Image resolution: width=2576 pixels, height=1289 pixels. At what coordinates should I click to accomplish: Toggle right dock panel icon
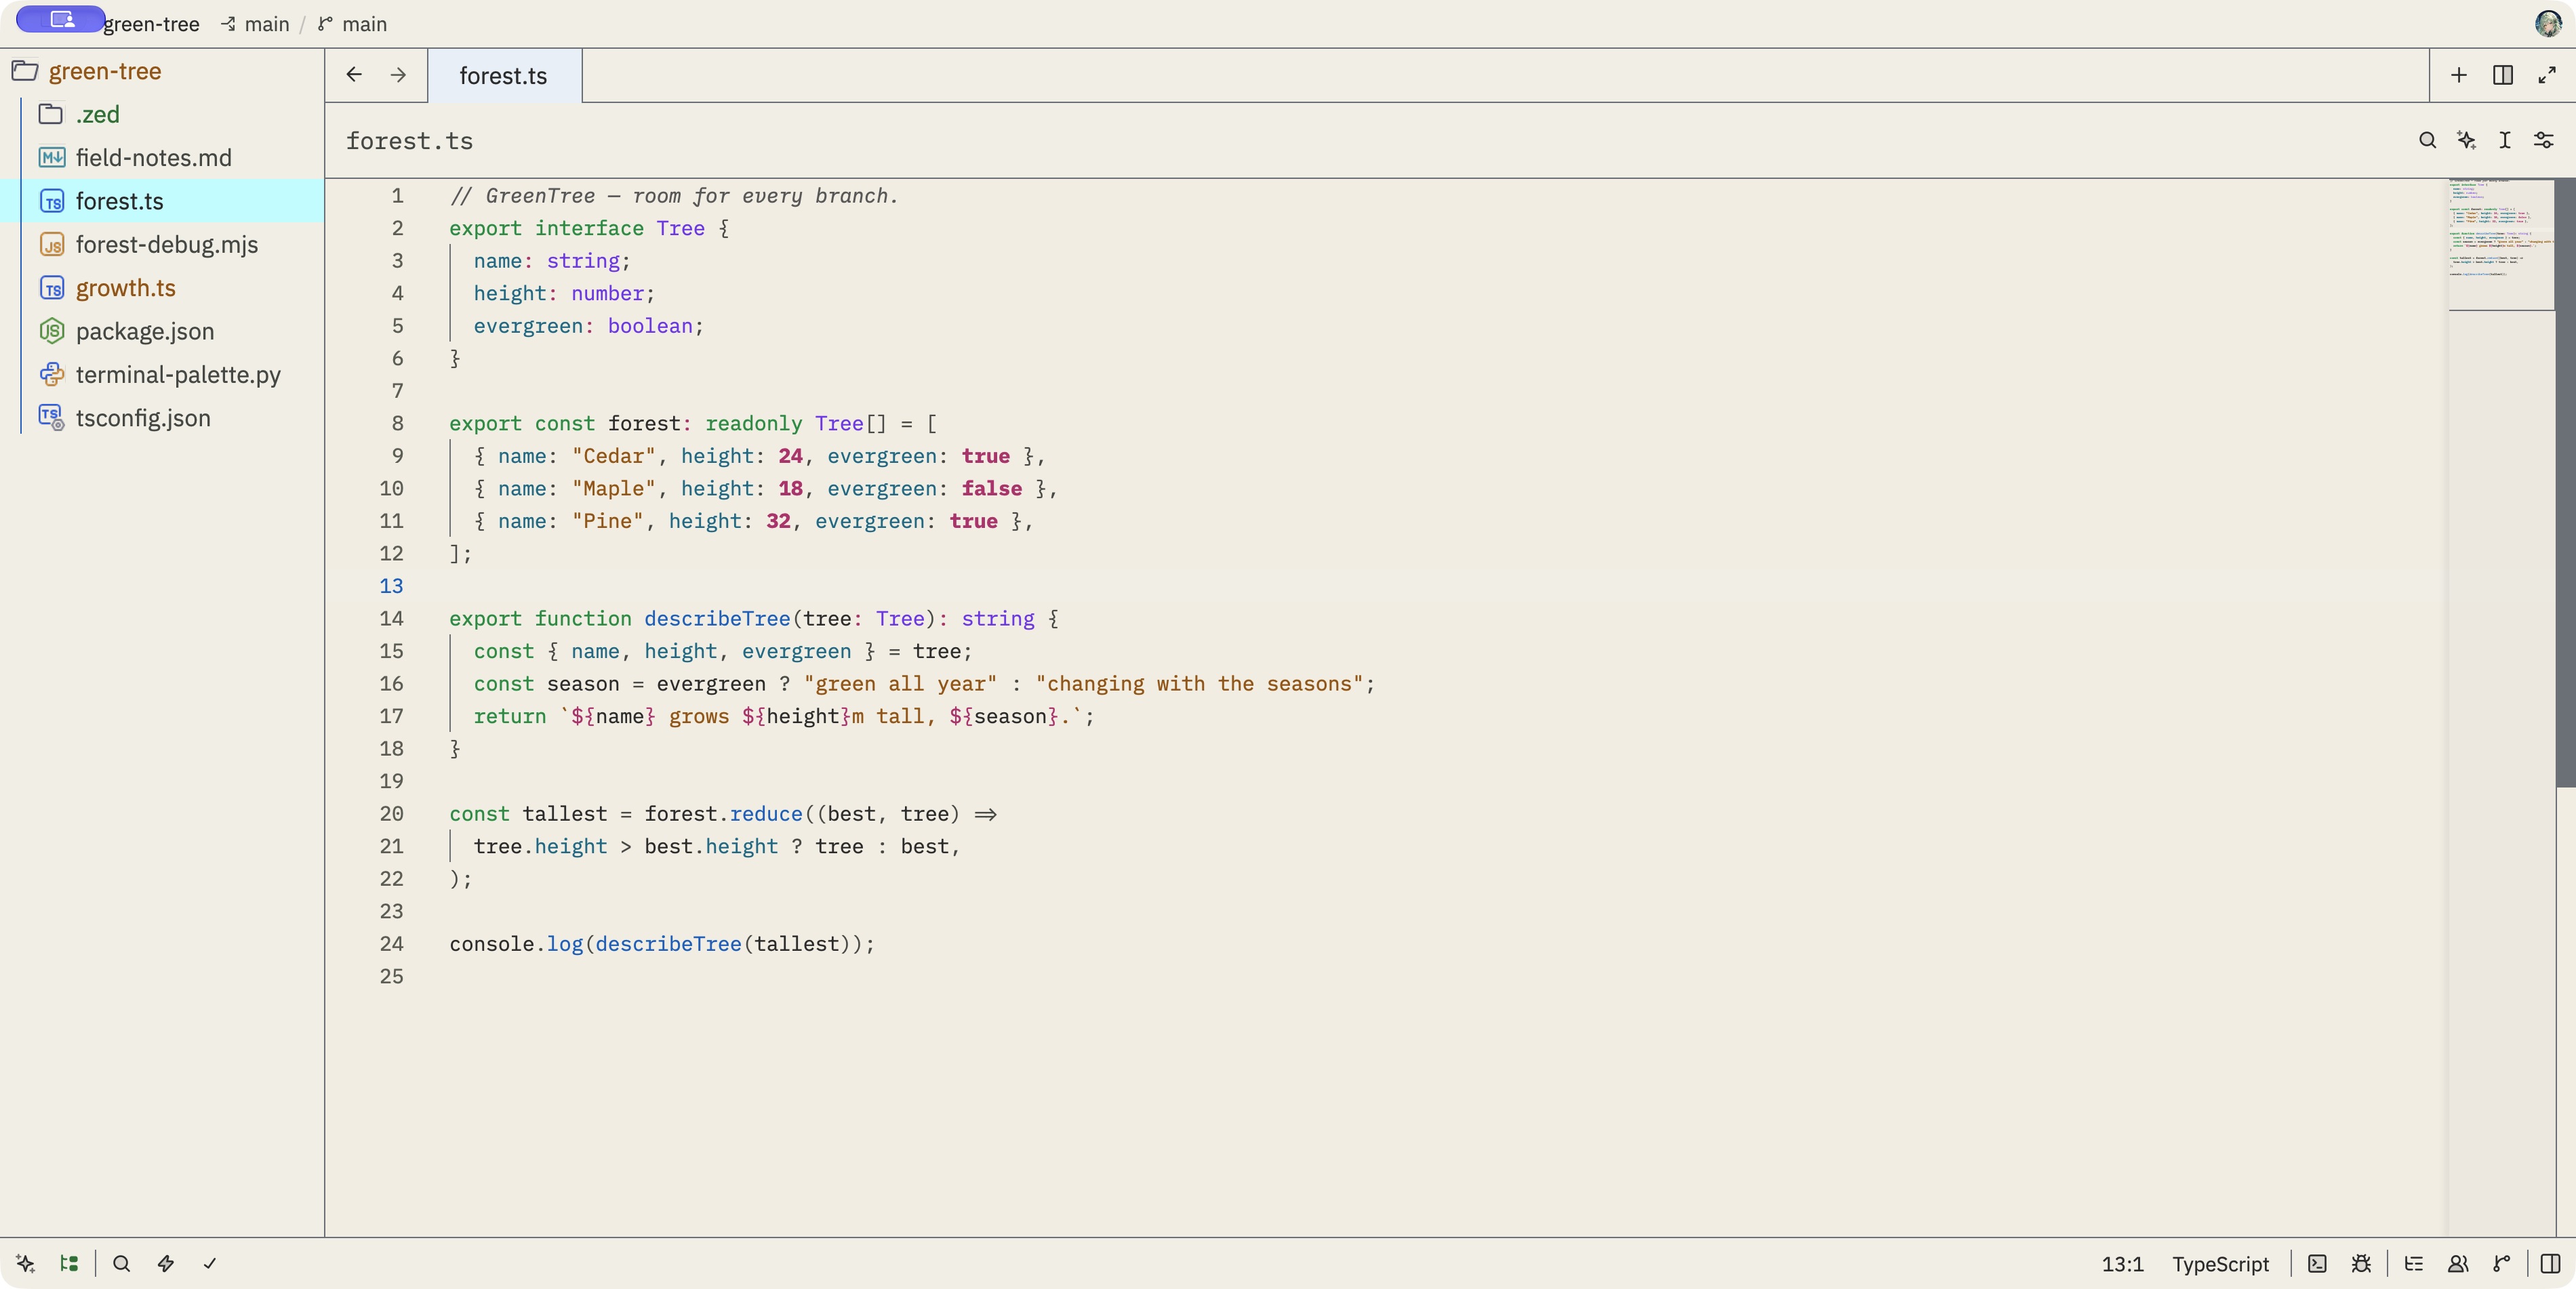tap(2551, 1263)
